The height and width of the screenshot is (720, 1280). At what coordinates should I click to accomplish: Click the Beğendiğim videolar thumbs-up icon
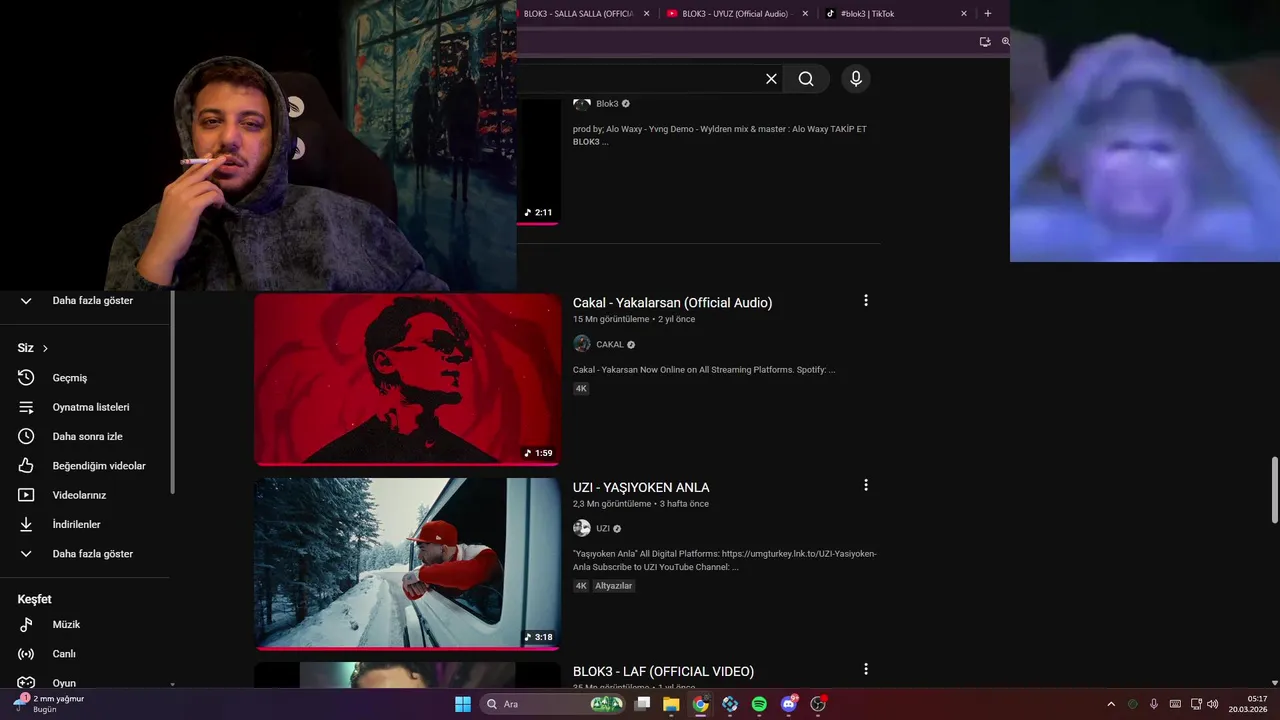(26, 465)
